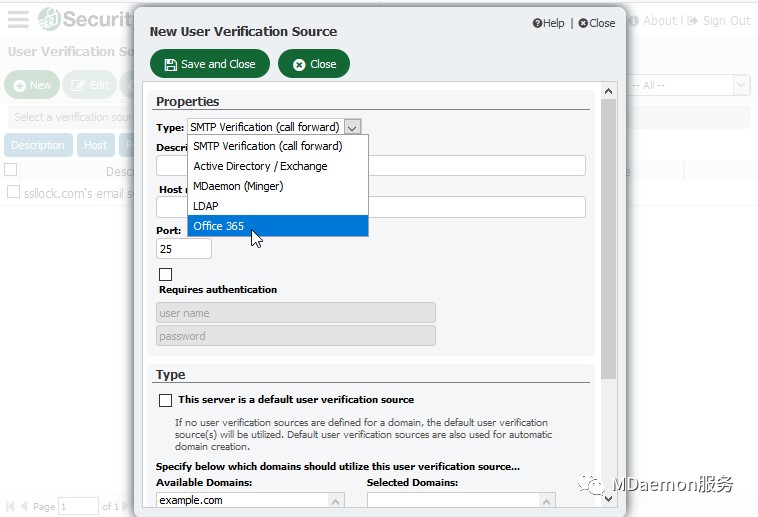Click Edit button in background page

pos(90,85)
